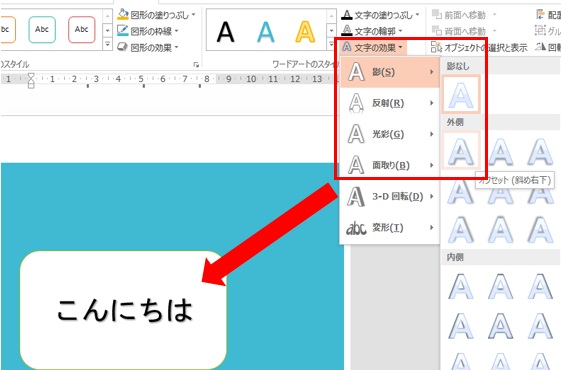
Task: Choose the 影なし no-shadow preset
Action: (x=461, y=94)
